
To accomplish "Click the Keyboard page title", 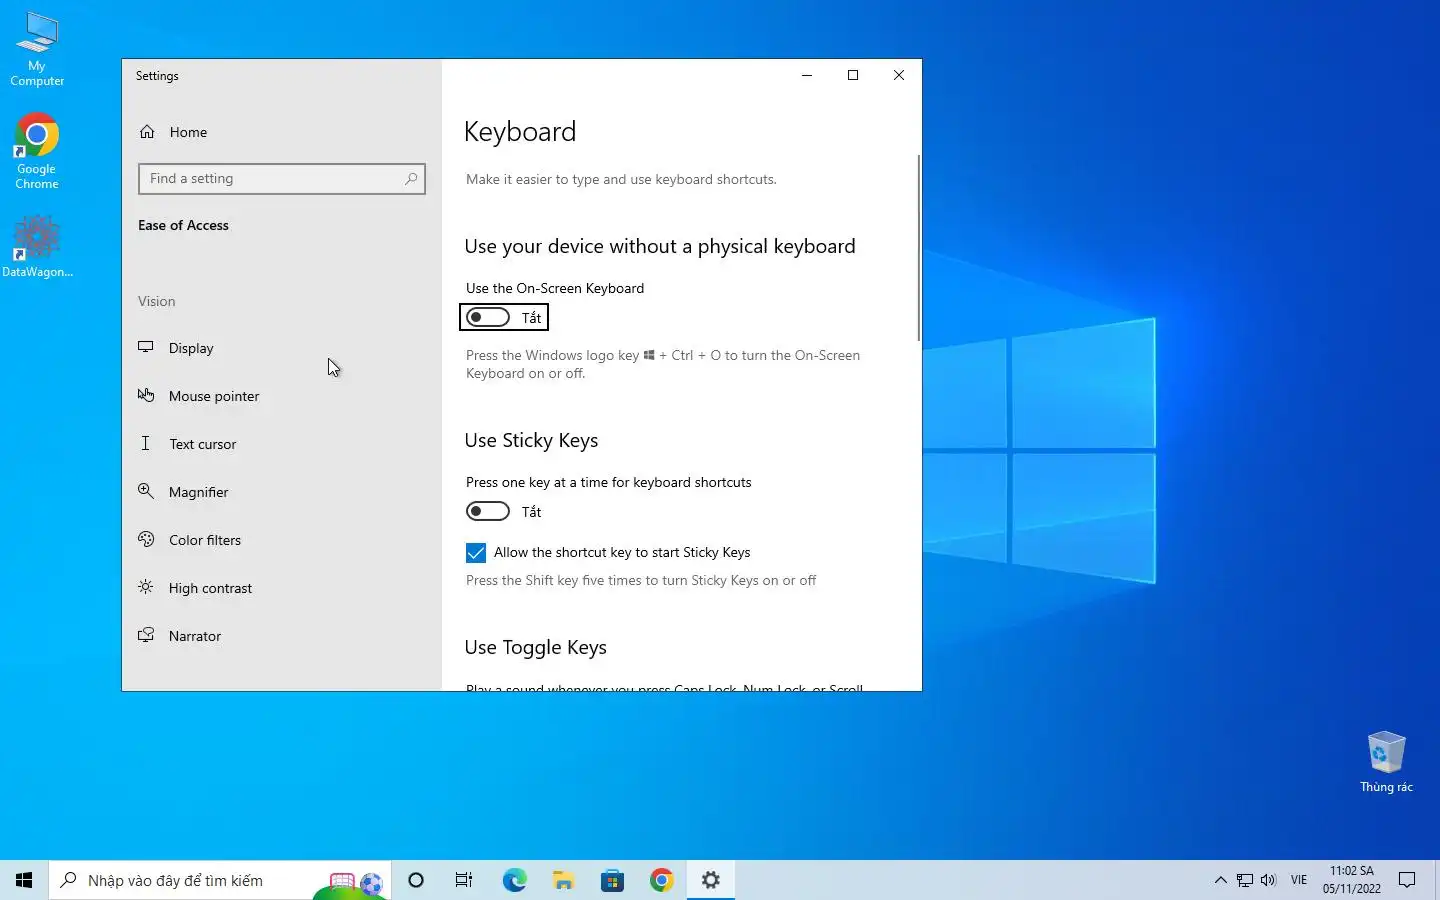I will coord(520,131).
